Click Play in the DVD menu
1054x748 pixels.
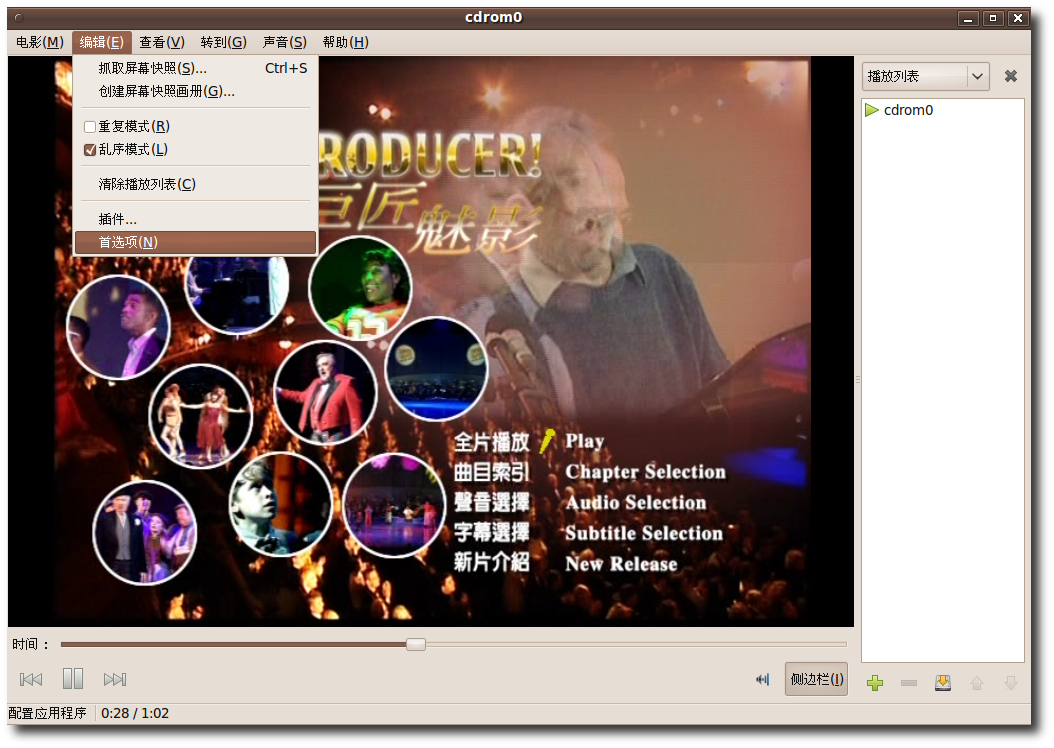tap(585, 441)
